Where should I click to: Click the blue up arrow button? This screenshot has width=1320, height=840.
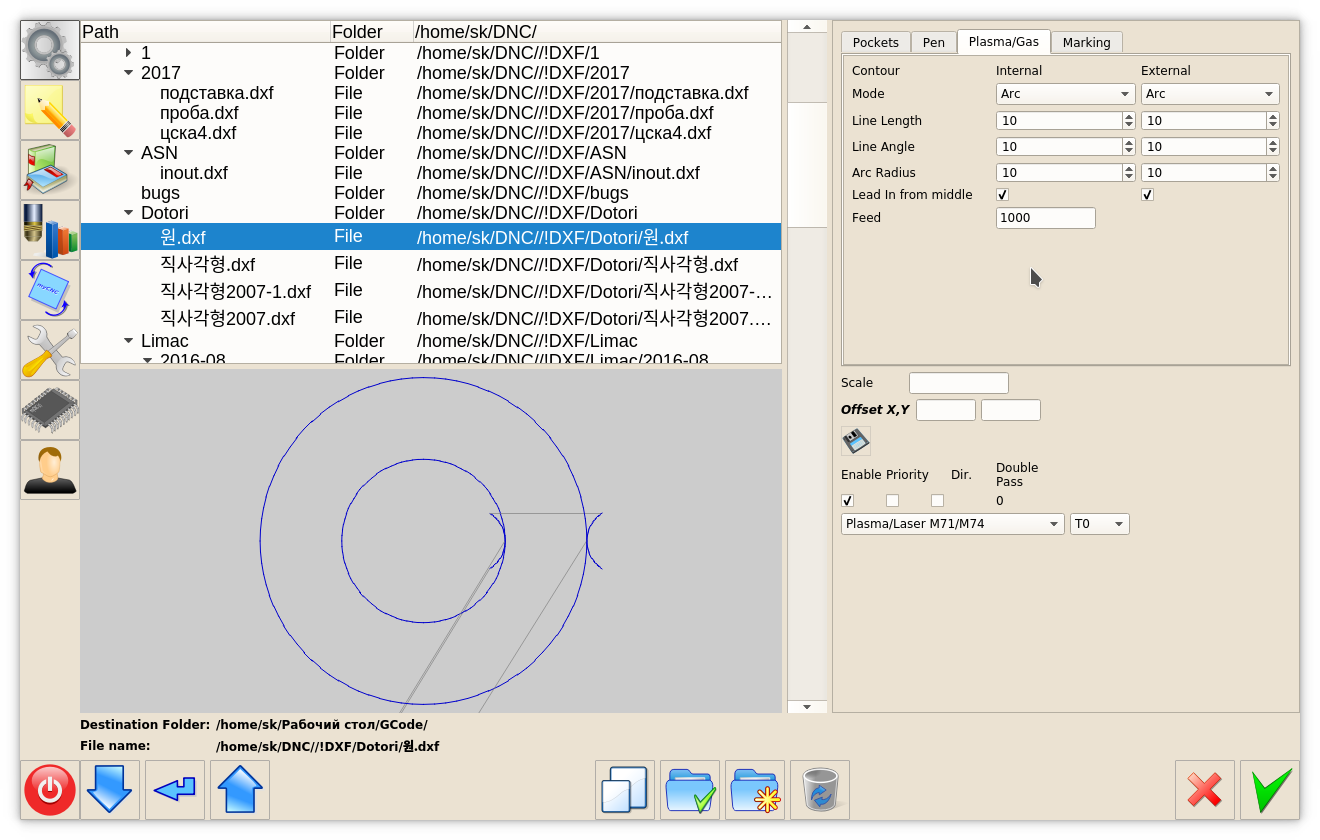pos(240,790)
